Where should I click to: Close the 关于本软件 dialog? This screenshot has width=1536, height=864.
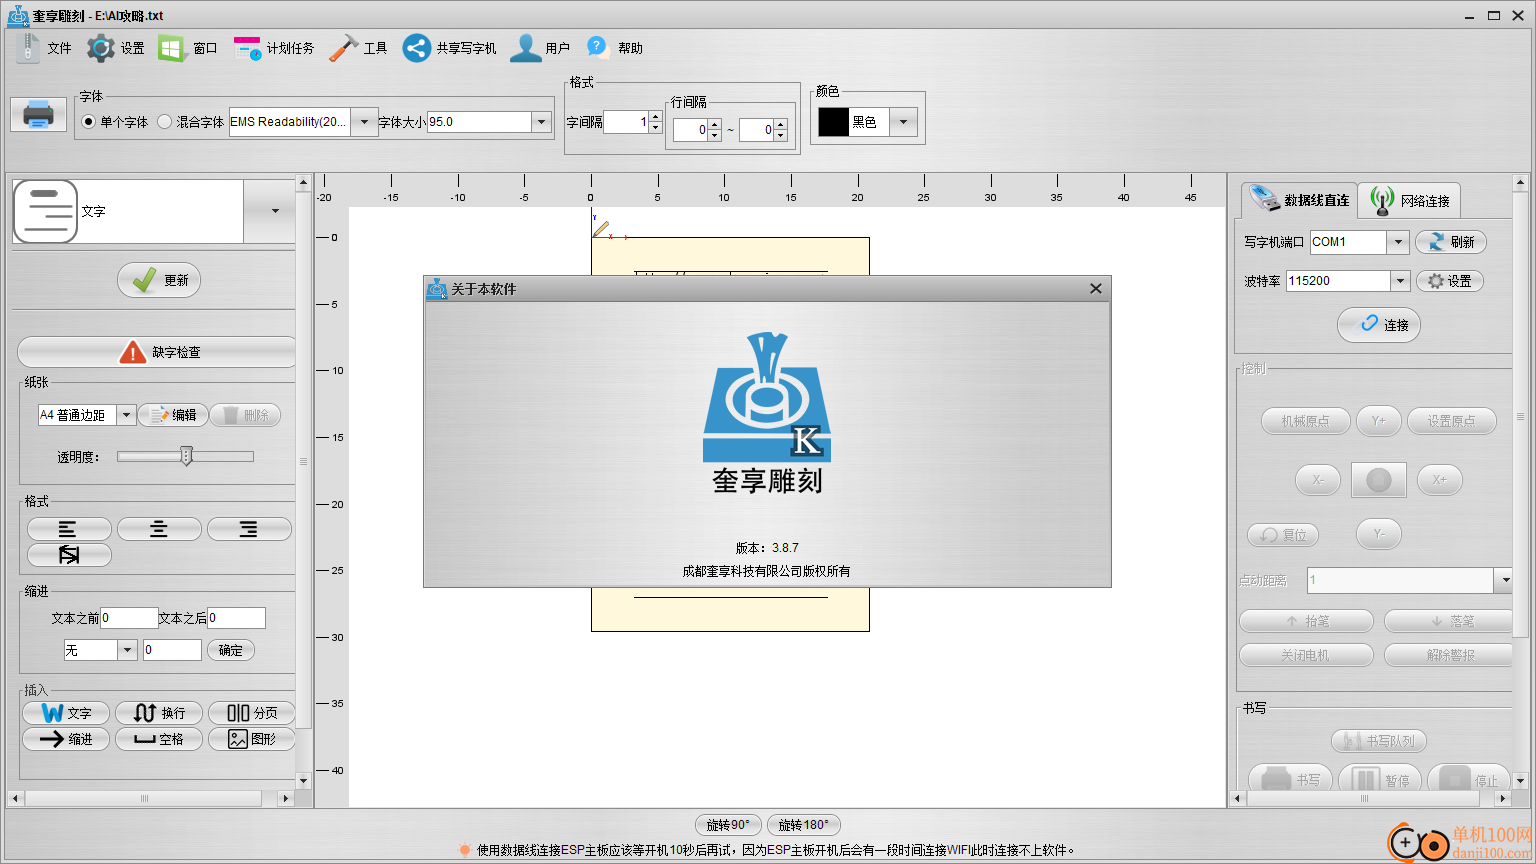(x=1096, y=289)
